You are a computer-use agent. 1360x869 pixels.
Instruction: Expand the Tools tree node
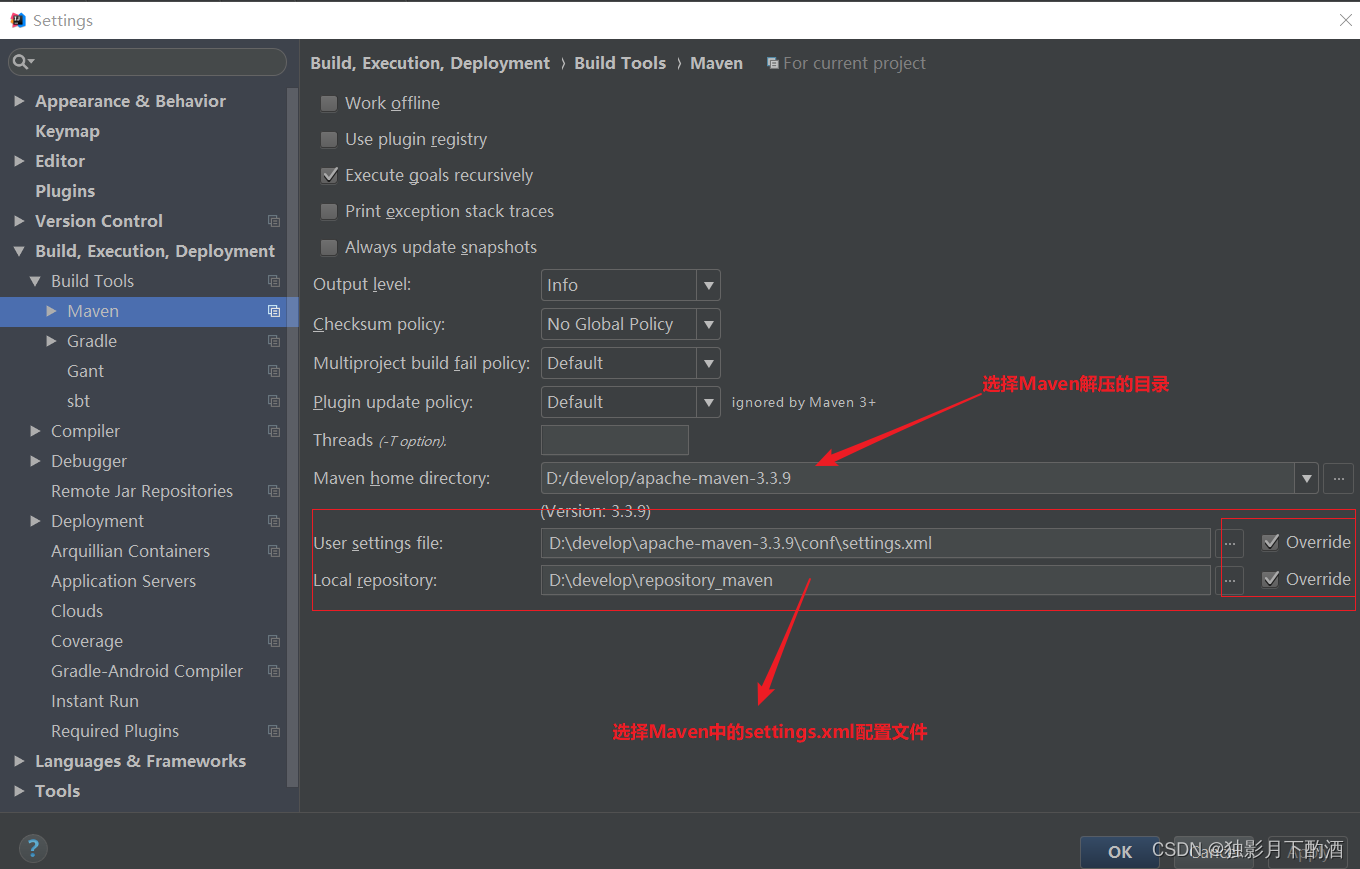click(19, 791)
